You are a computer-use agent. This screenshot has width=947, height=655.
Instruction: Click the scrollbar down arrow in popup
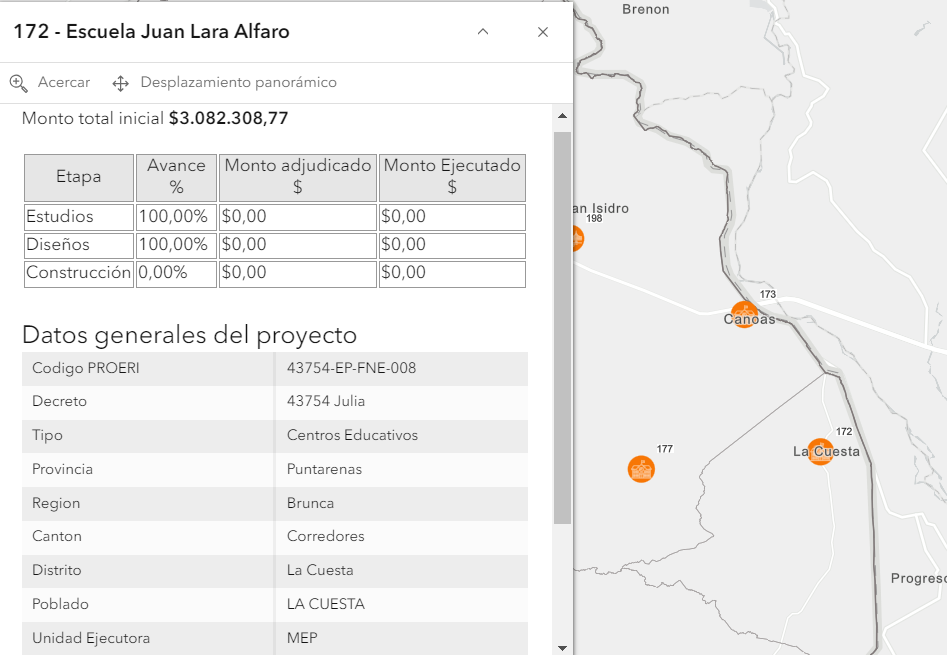pyautogui.click(x=562, y=648)
